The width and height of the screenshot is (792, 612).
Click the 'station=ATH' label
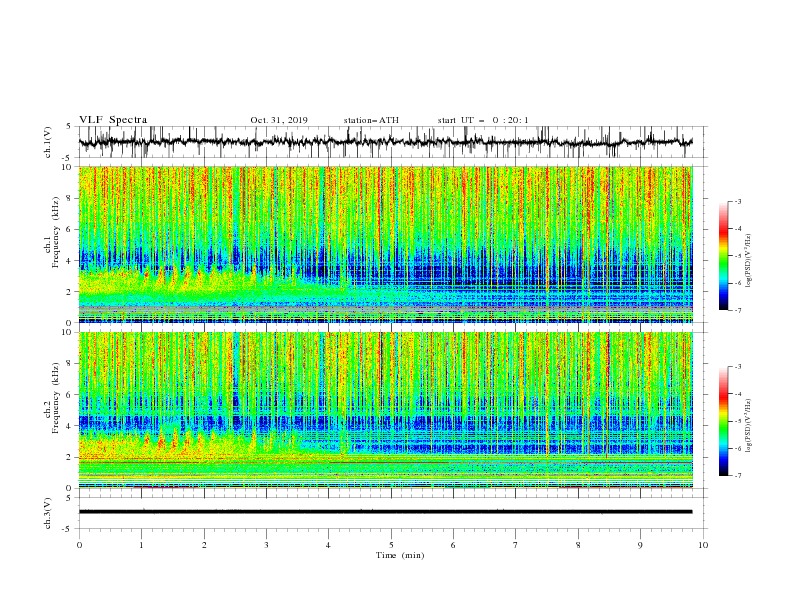371,120
